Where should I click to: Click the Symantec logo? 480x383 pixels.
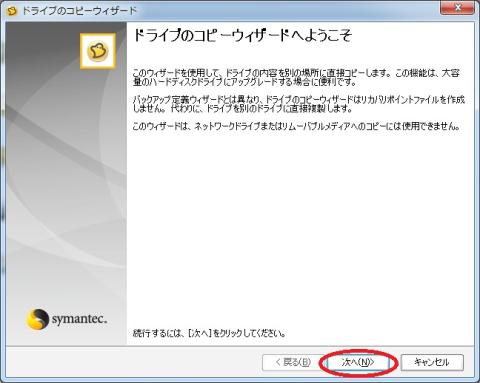coord(66,319)
